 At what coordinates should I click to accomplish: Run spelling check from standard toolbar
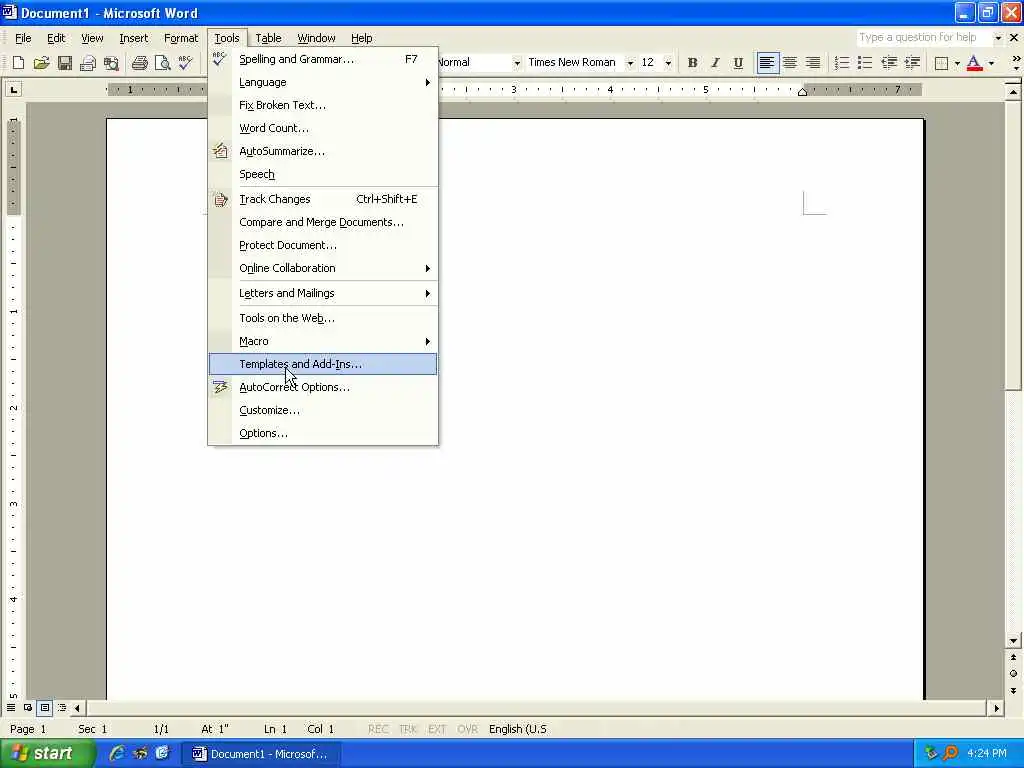(186, 63)
